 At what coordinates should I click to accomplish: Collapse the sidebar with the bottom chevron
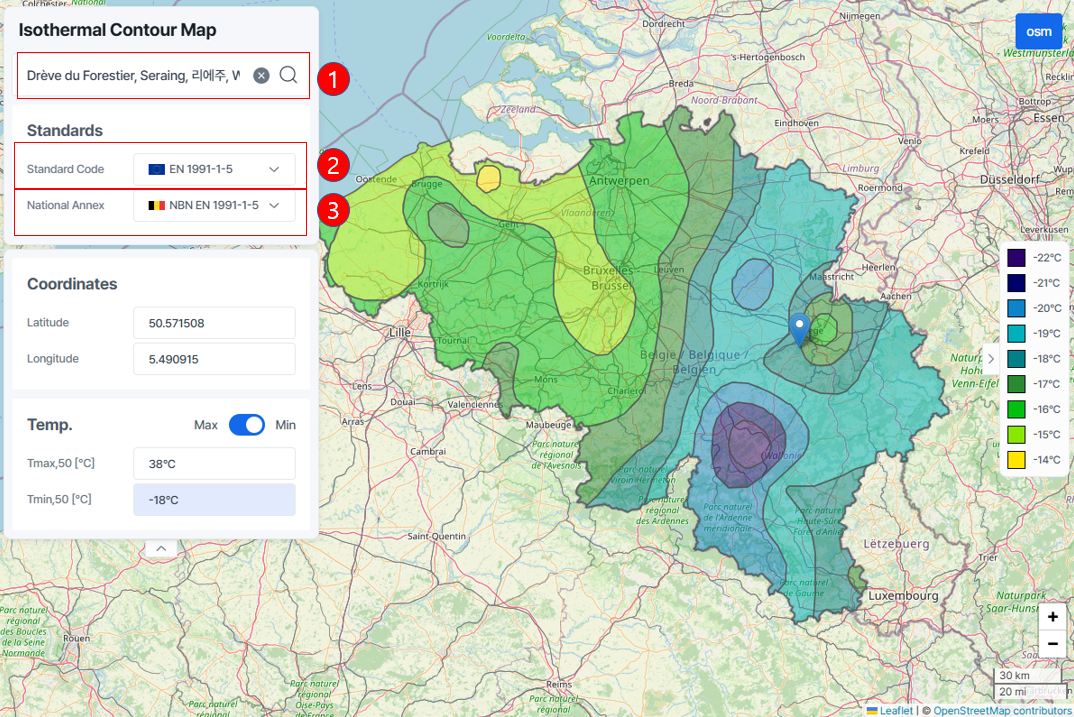coord(160,547)
